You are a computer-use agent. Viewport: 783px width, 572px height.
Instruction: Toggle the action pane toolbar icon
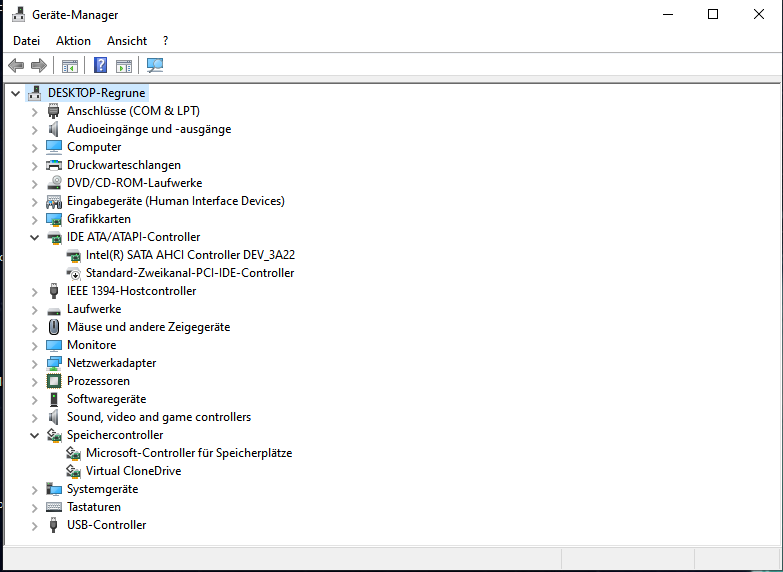(123, 65)
